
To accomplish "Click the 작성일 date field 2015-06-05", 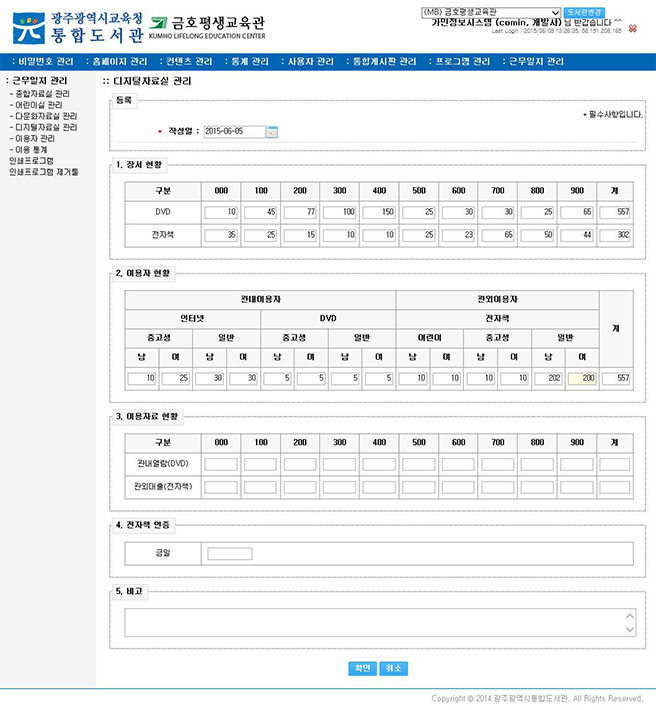I will [235, 131].
